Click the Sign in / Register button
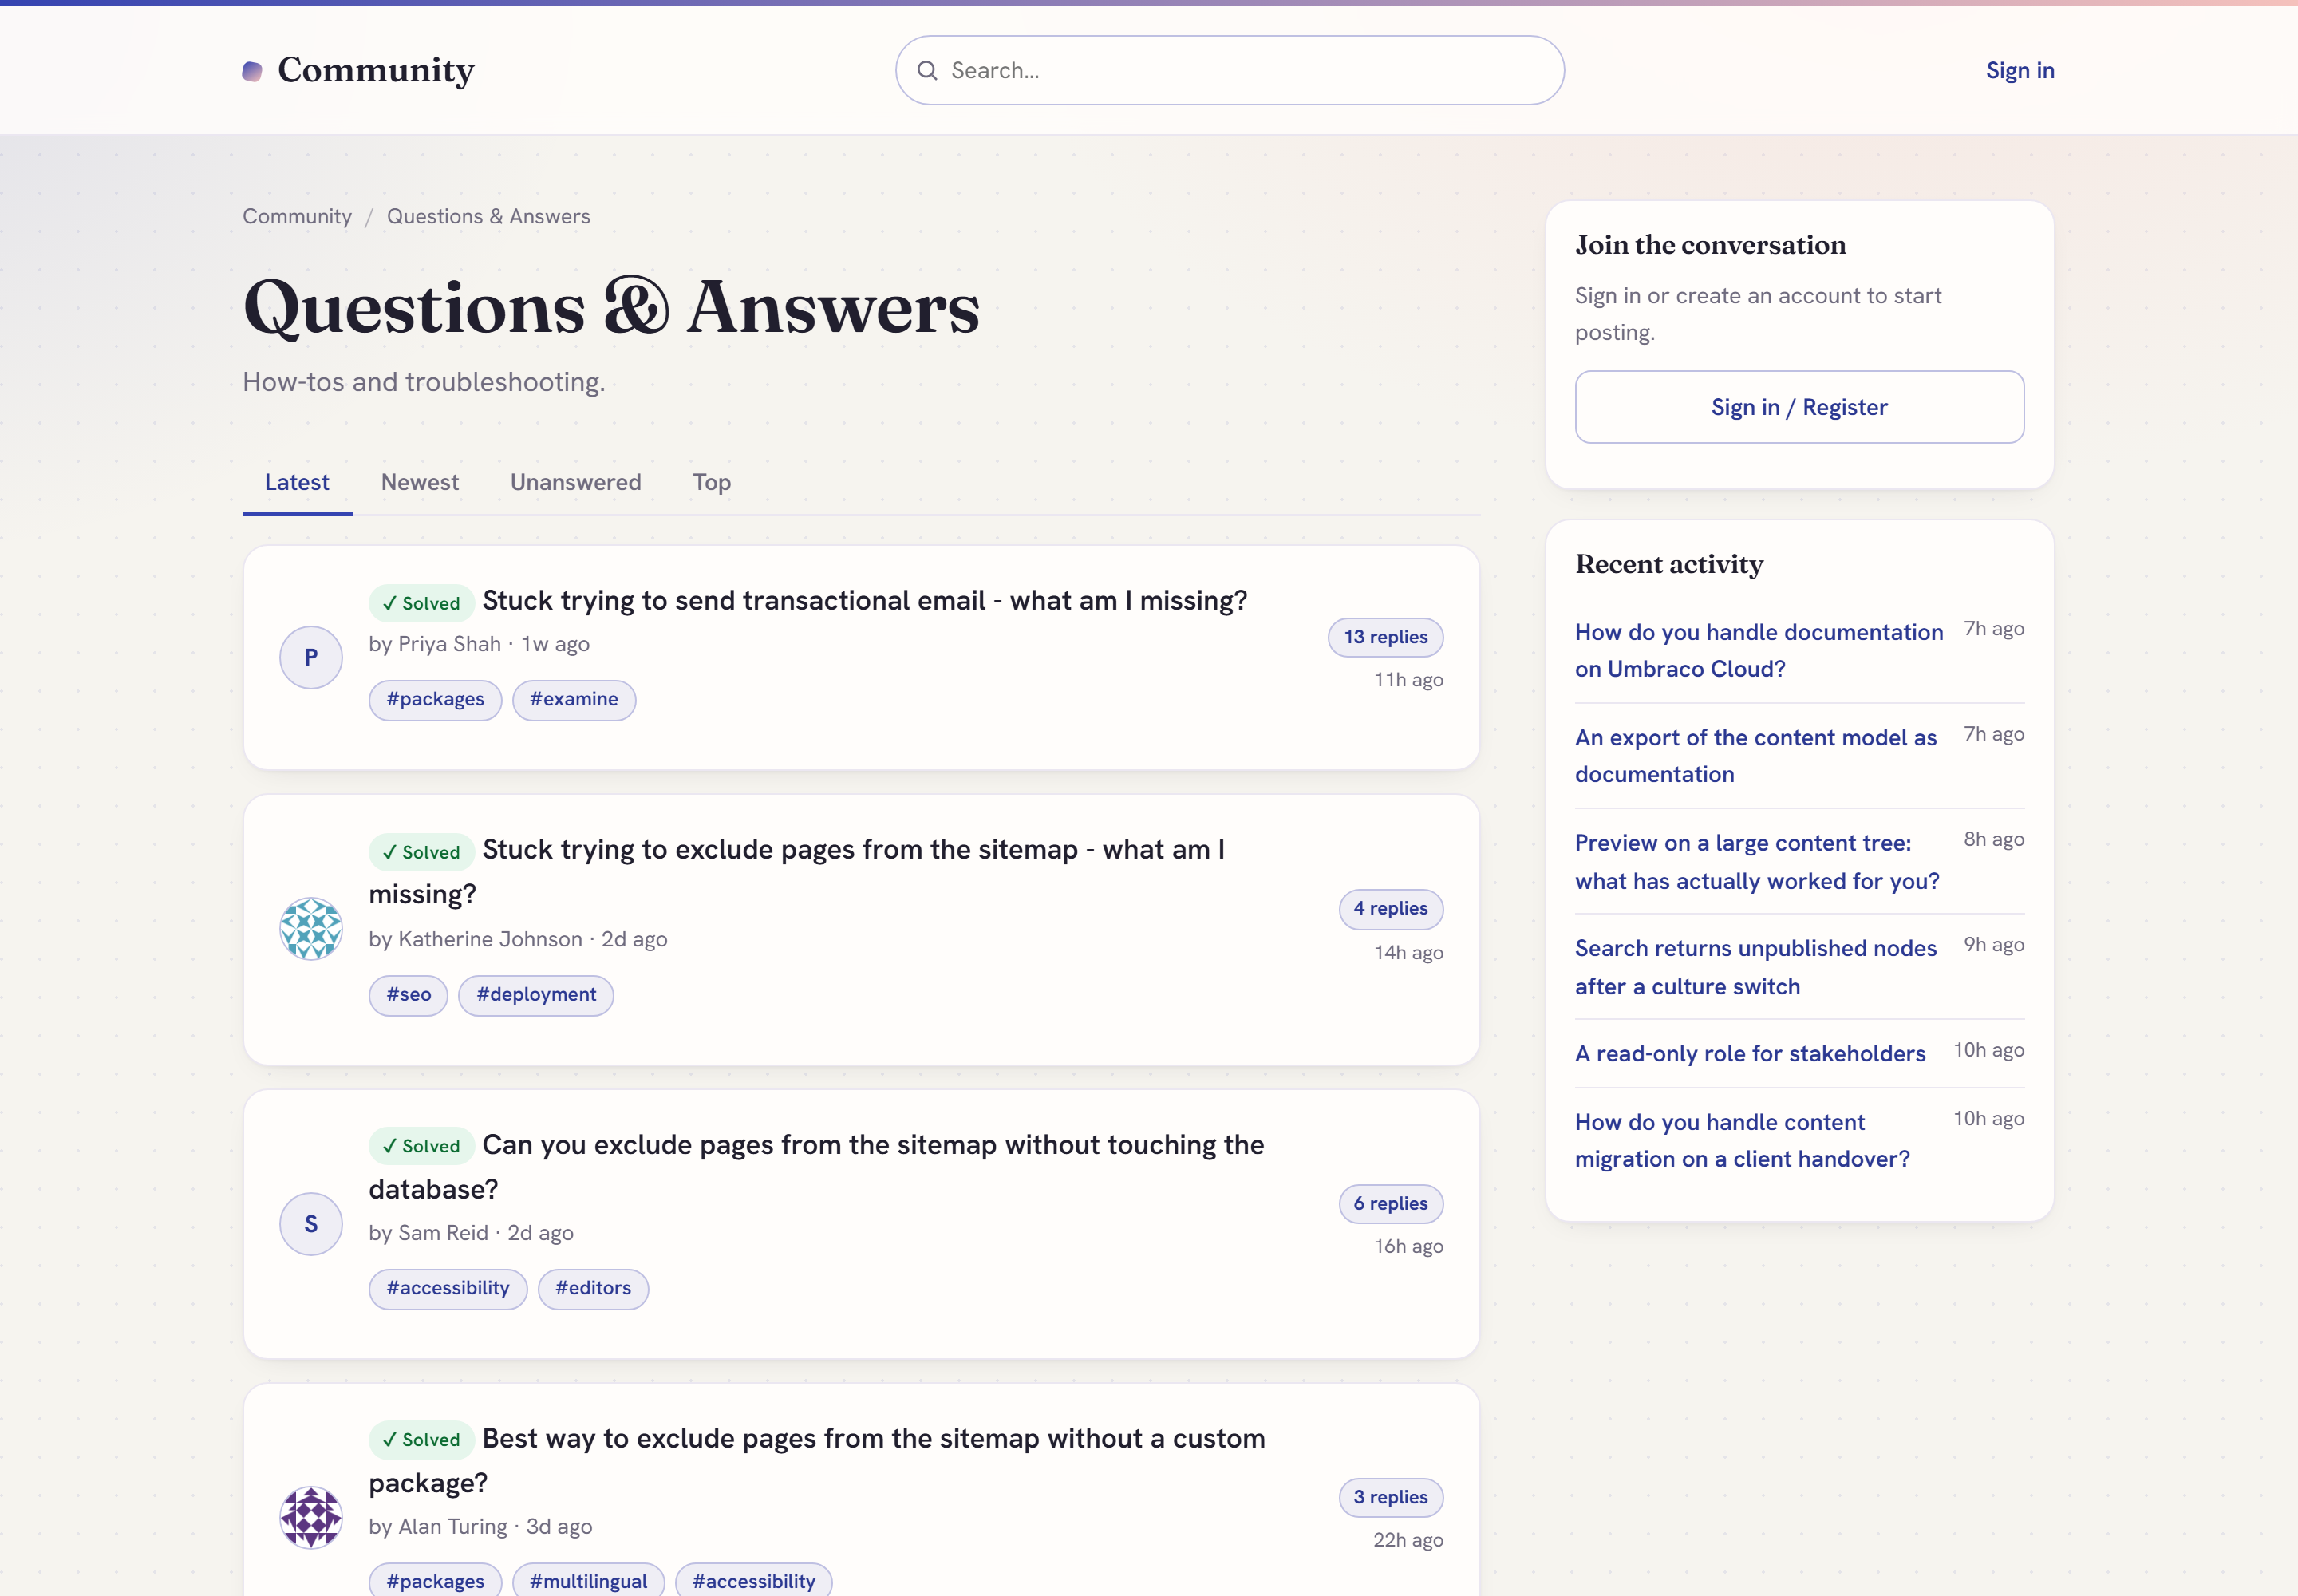 click(1799, 407)
